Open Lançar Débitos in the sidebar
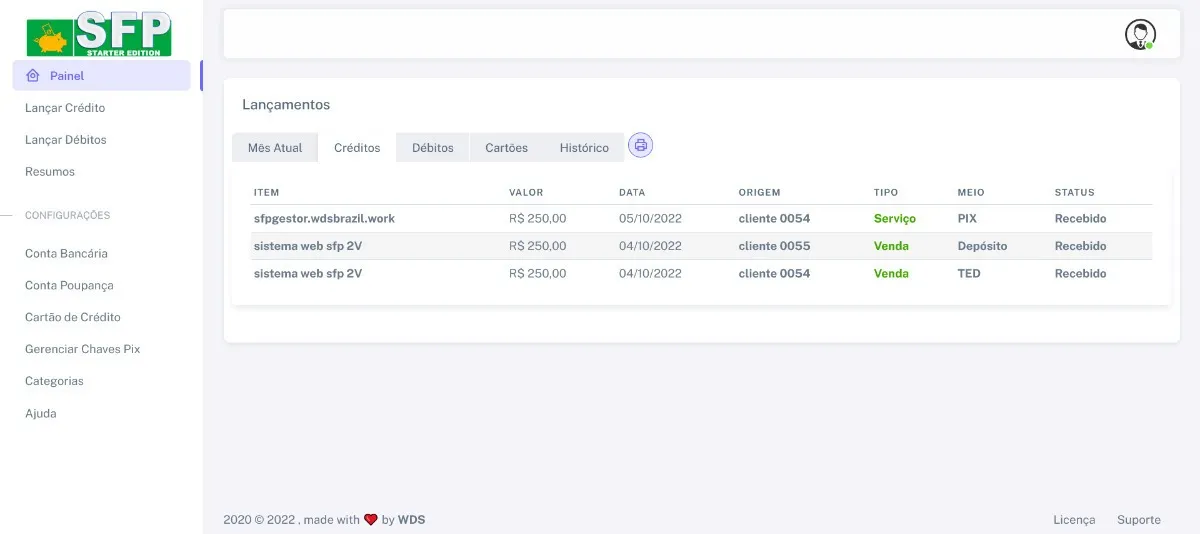This screenshot has height=534, width=1200. (x=66, y=140)
